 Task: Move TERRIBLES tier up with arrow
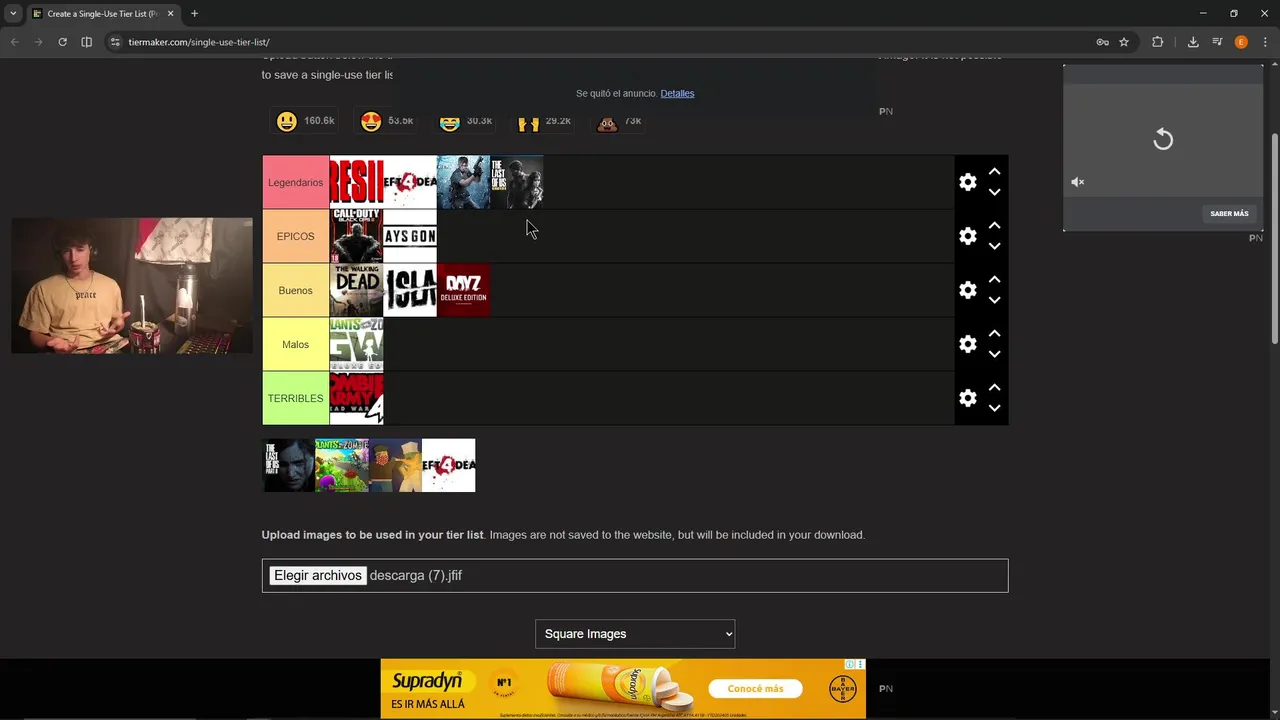994,388
